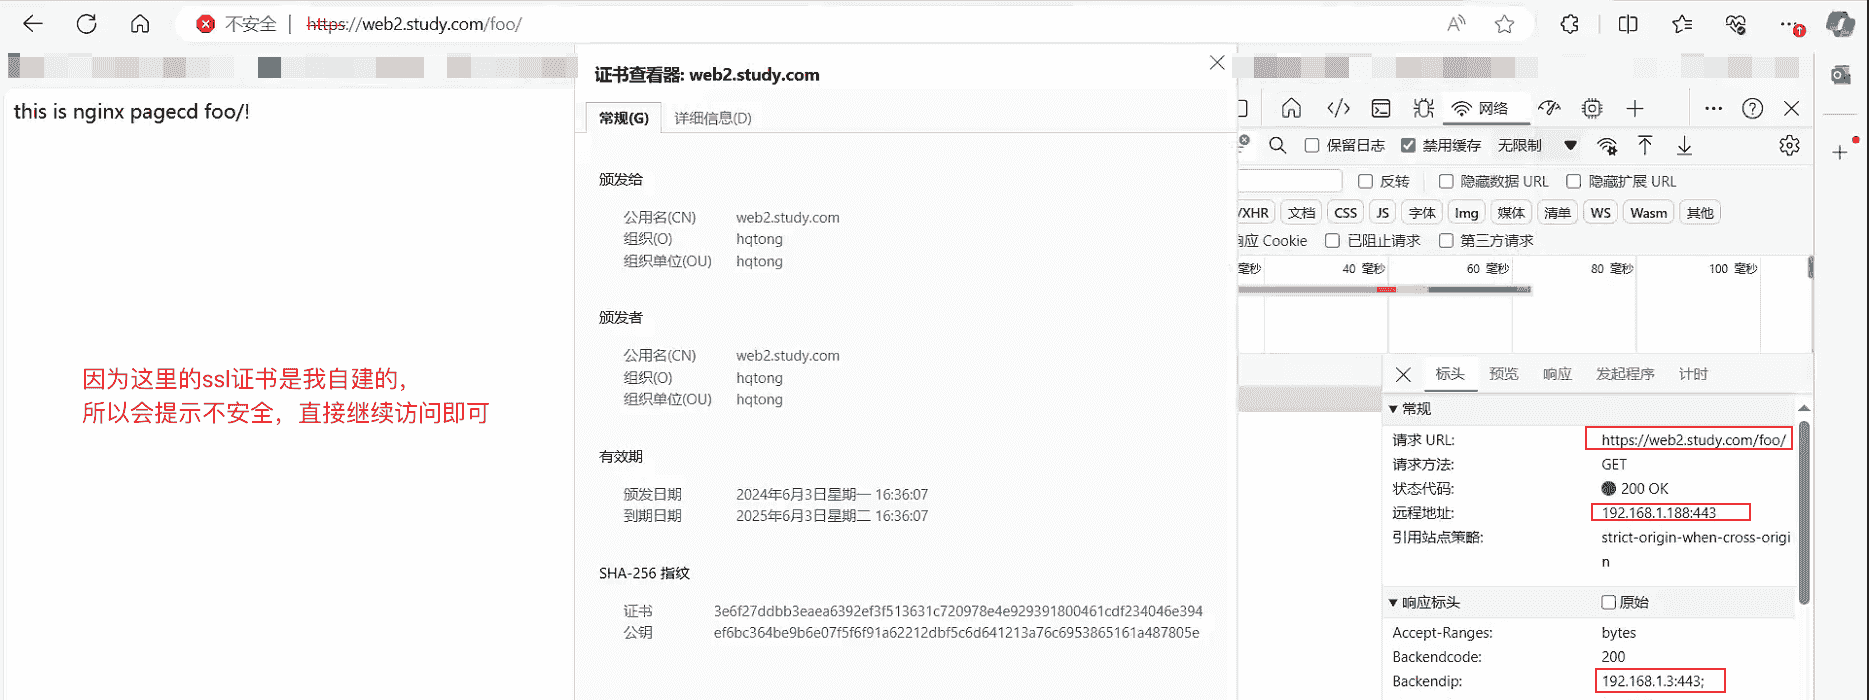Click the network filter text field
1869x700 pixels.
point(1289,181)
